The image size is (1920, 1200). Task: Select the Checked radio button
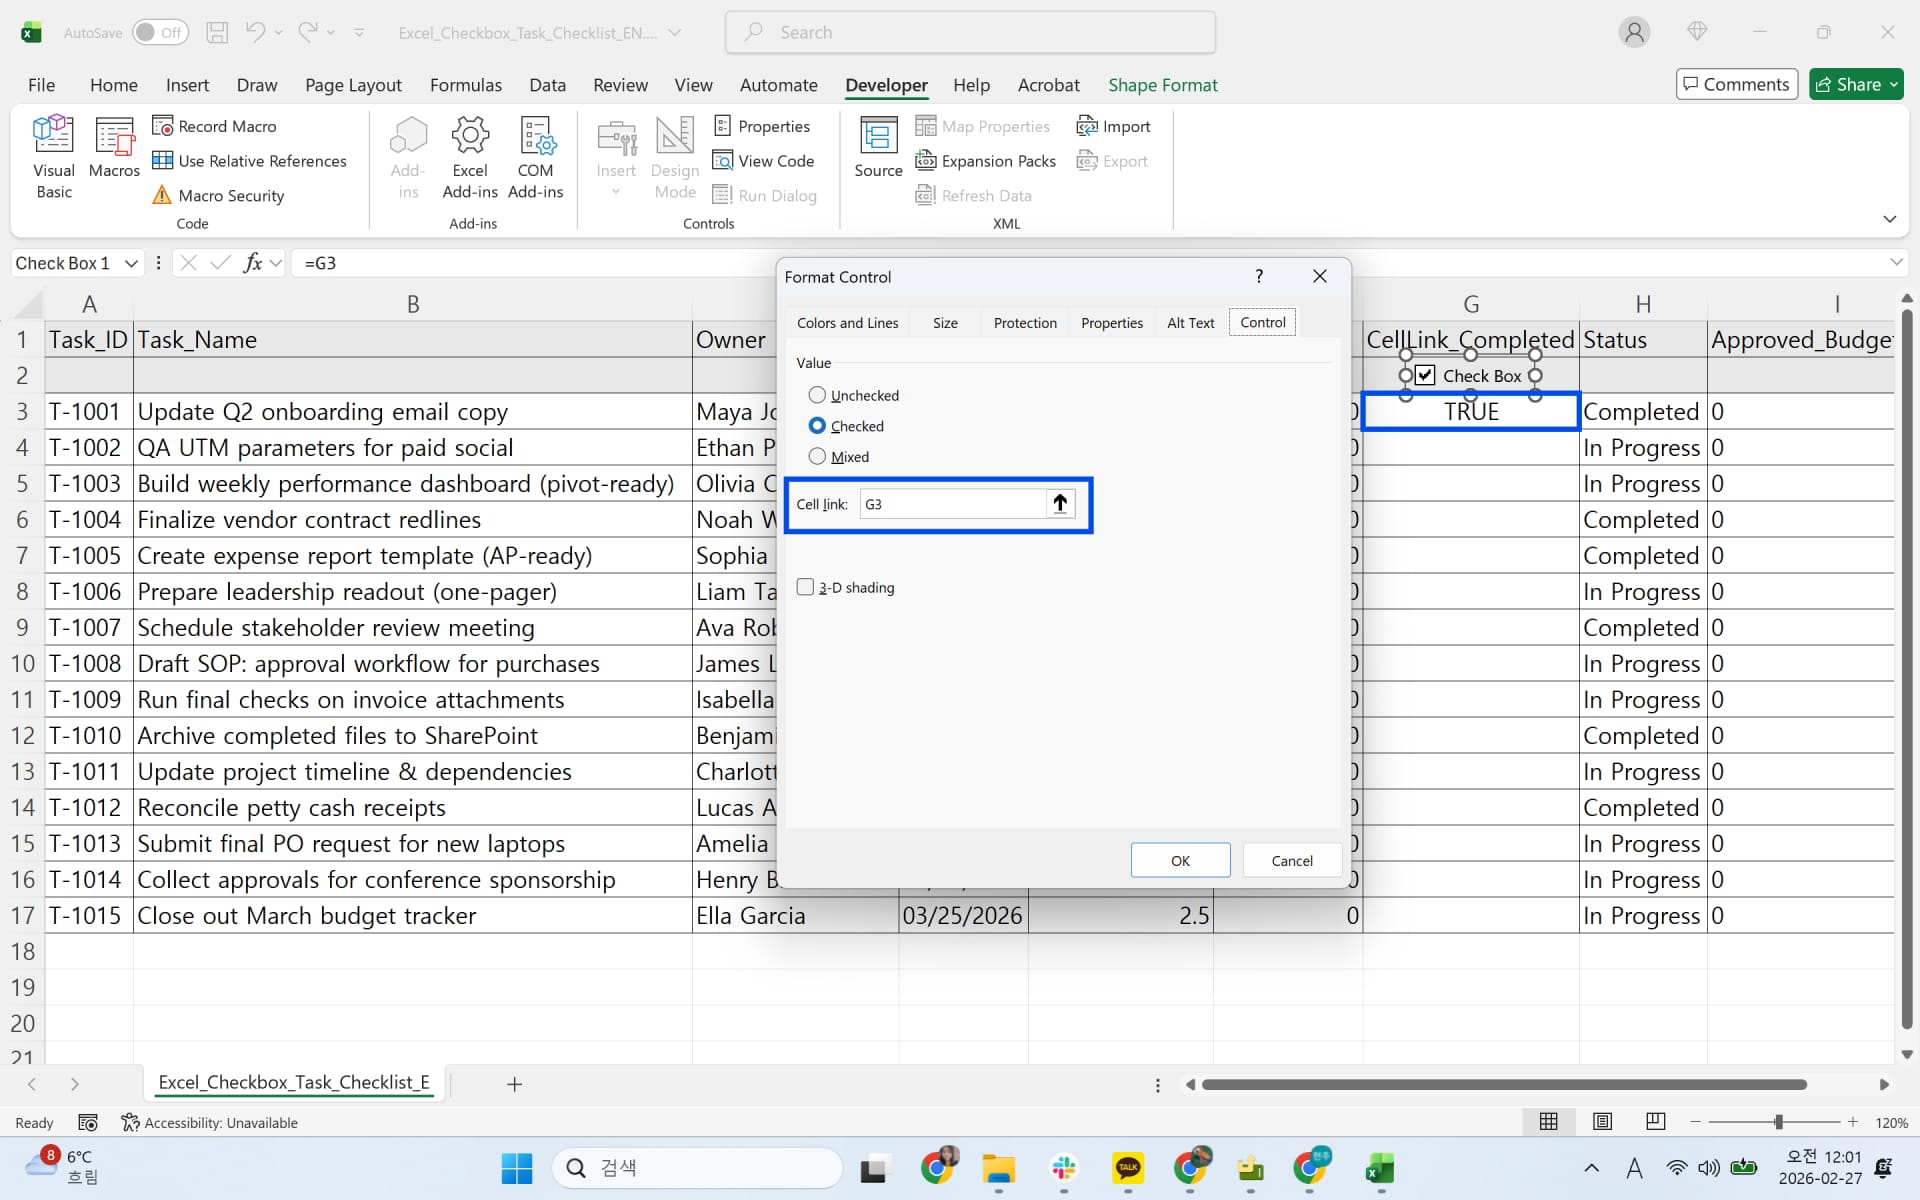(817, 425)
